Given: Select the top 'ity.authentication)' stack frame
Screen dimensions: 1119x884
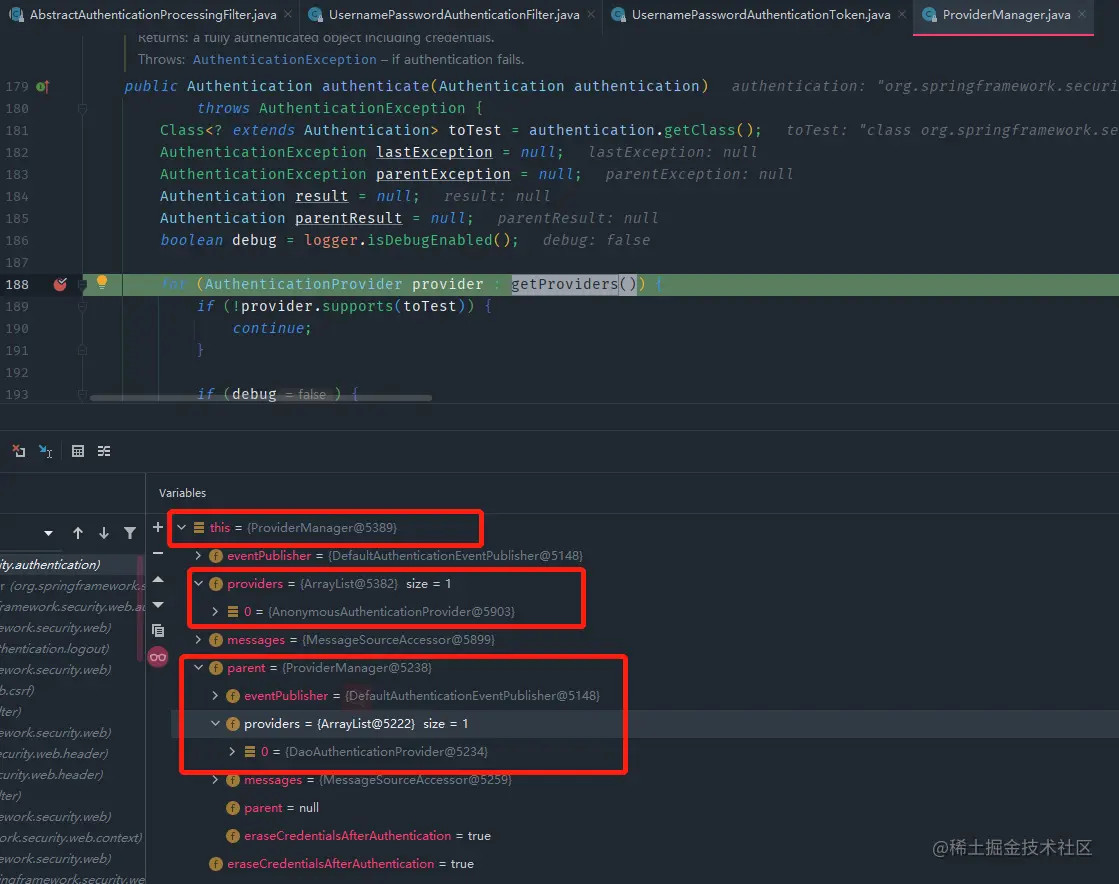Looking at the screenshot, I should 70,564.
